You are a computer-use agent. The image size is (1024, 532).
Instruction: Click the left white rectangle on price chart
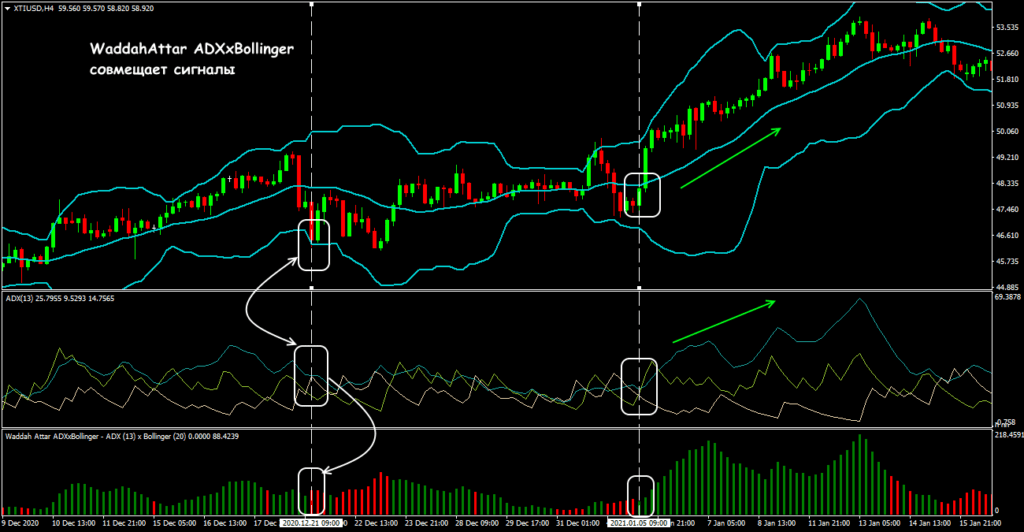(314, 248)
